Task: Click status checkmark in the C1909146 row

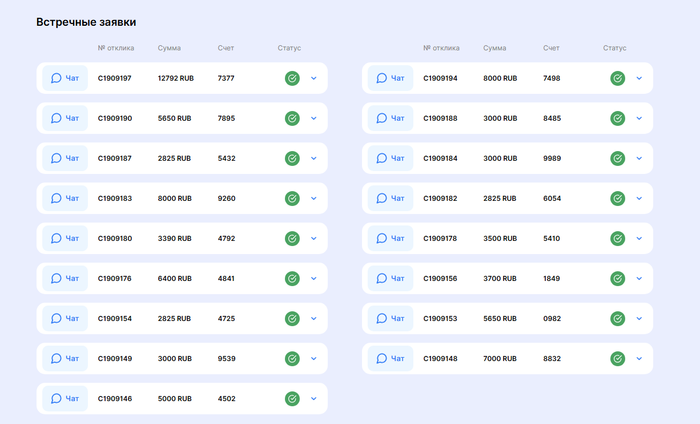Action: click(x=292, y=399)
